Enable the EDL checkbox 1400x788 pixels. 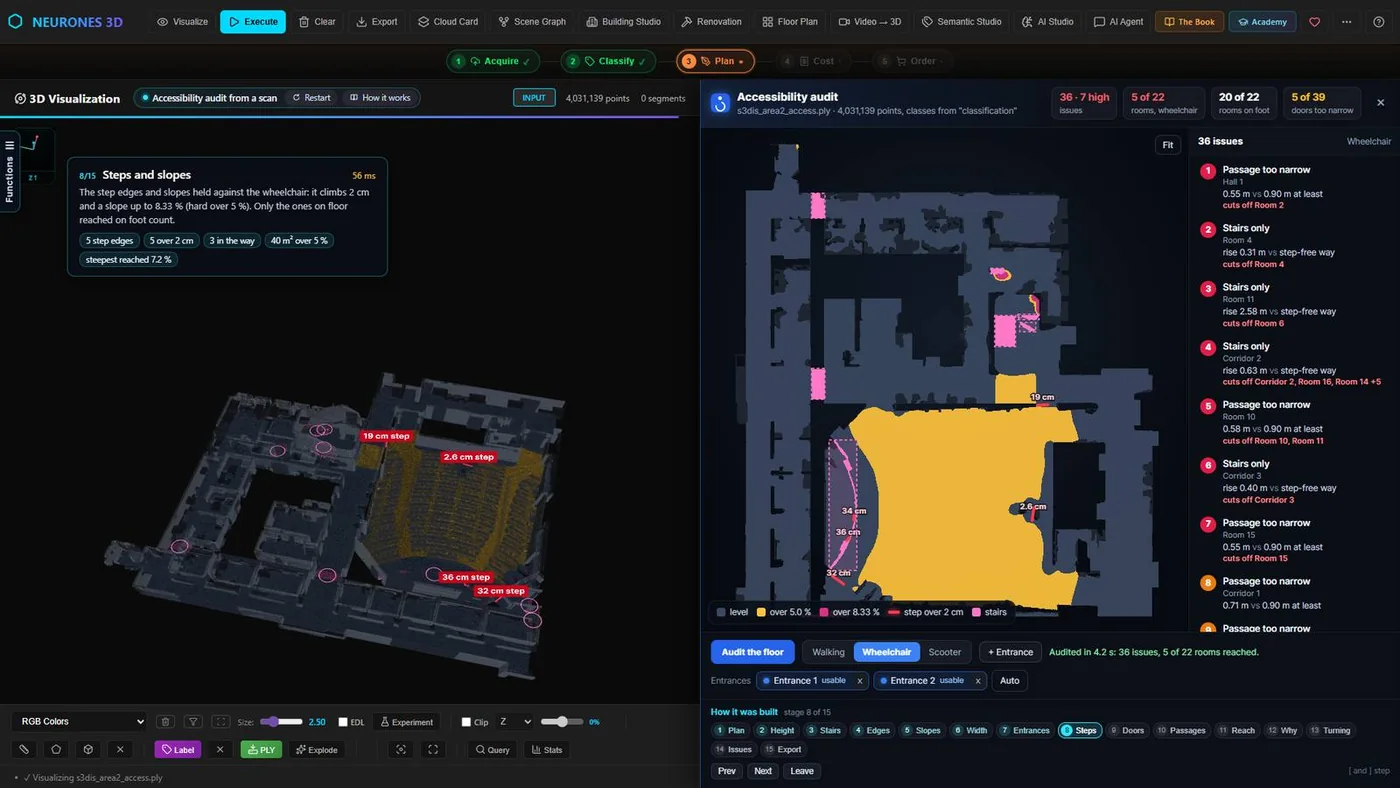[343, 722]
